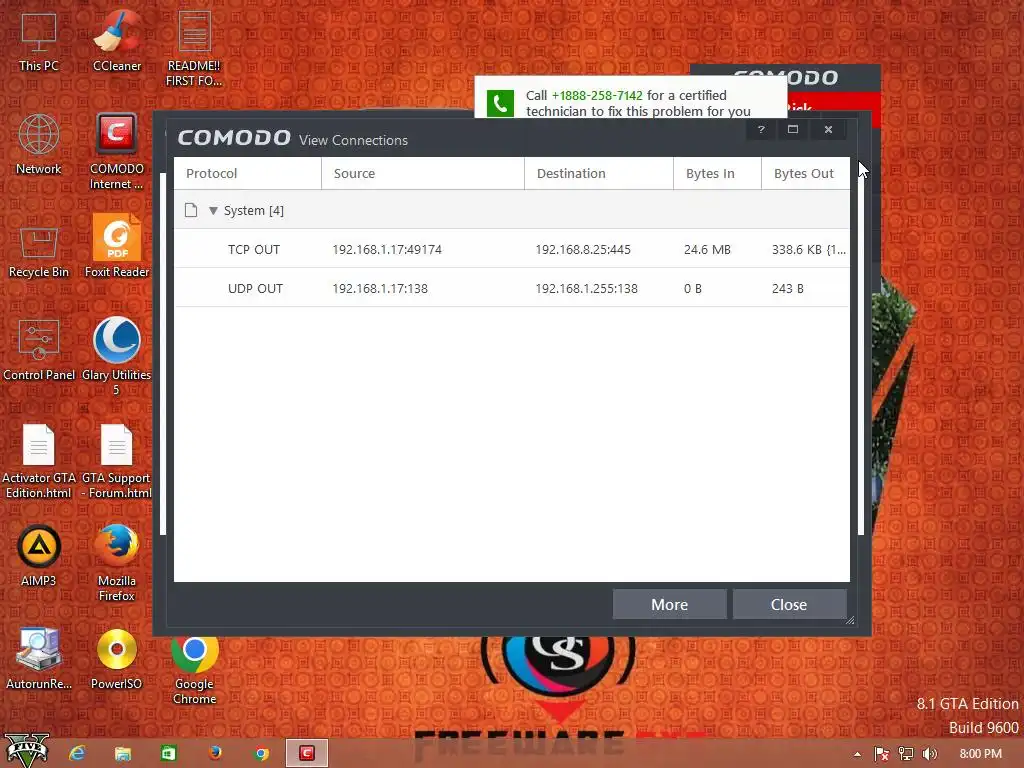Click the 0 B bytes in value
The width and height of the screenshot is (1024, 768).
tap(693, 289)
